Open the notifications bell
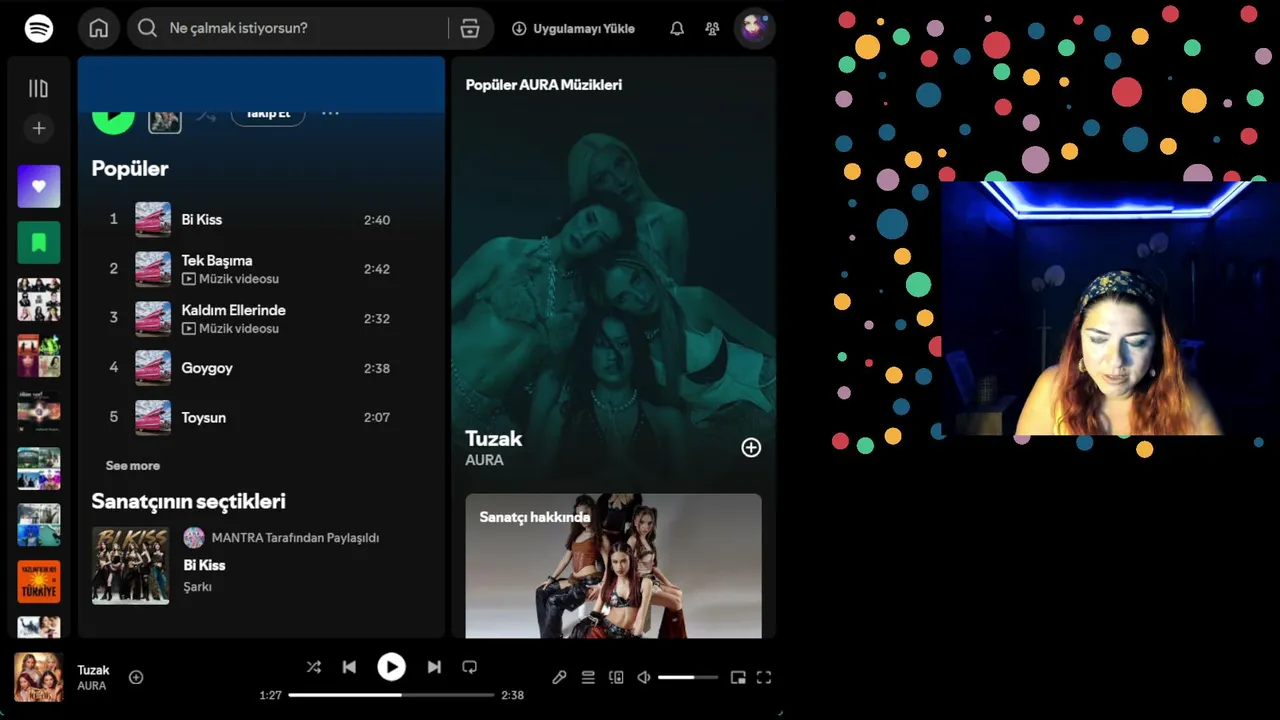 pos(677,29)
